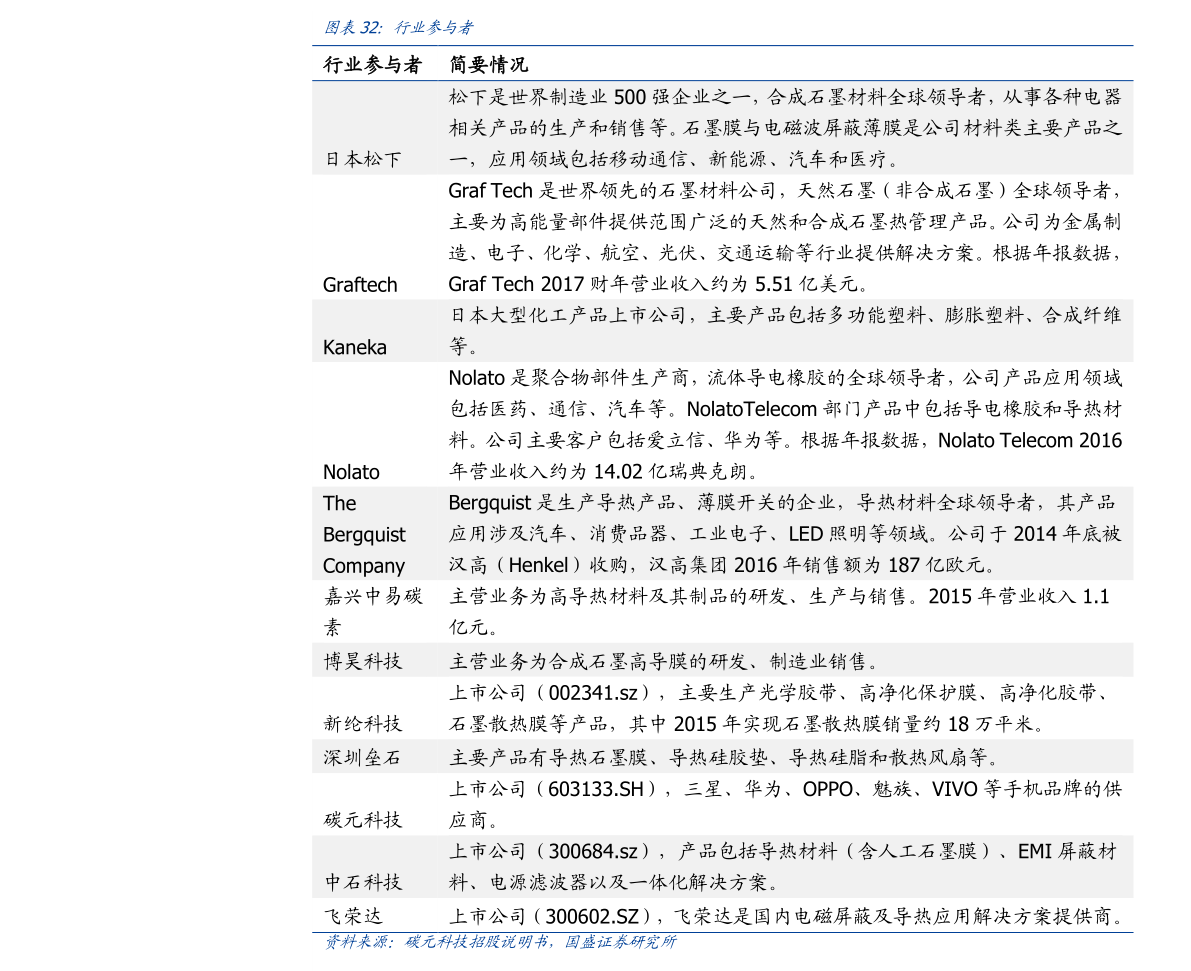Select the '行业参与者' column header
The width and height of the screenshot is (1191, 971).
pyautogui.click(x=372, y=65)
